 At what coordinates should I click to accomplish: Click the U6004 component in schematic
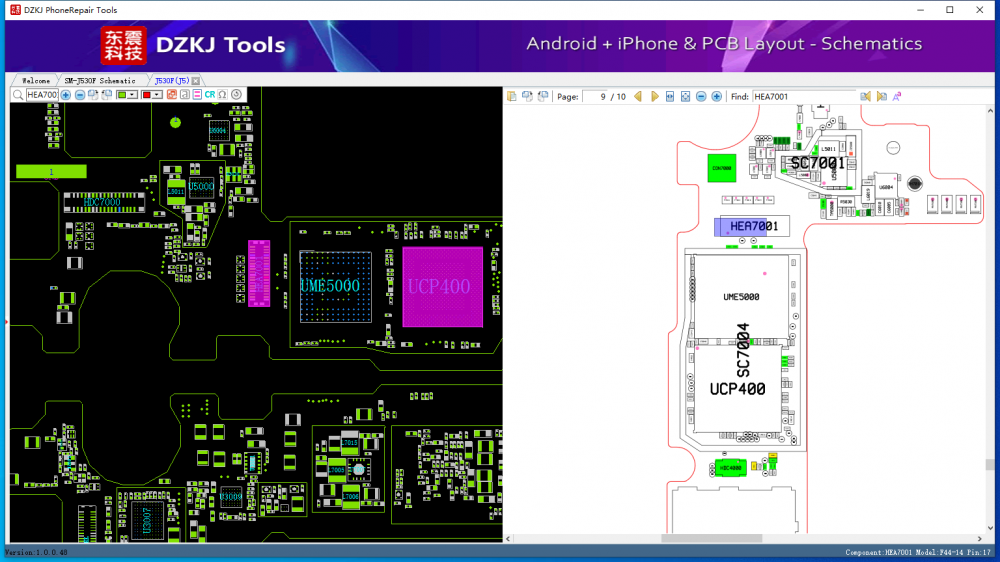click(886, 188)
